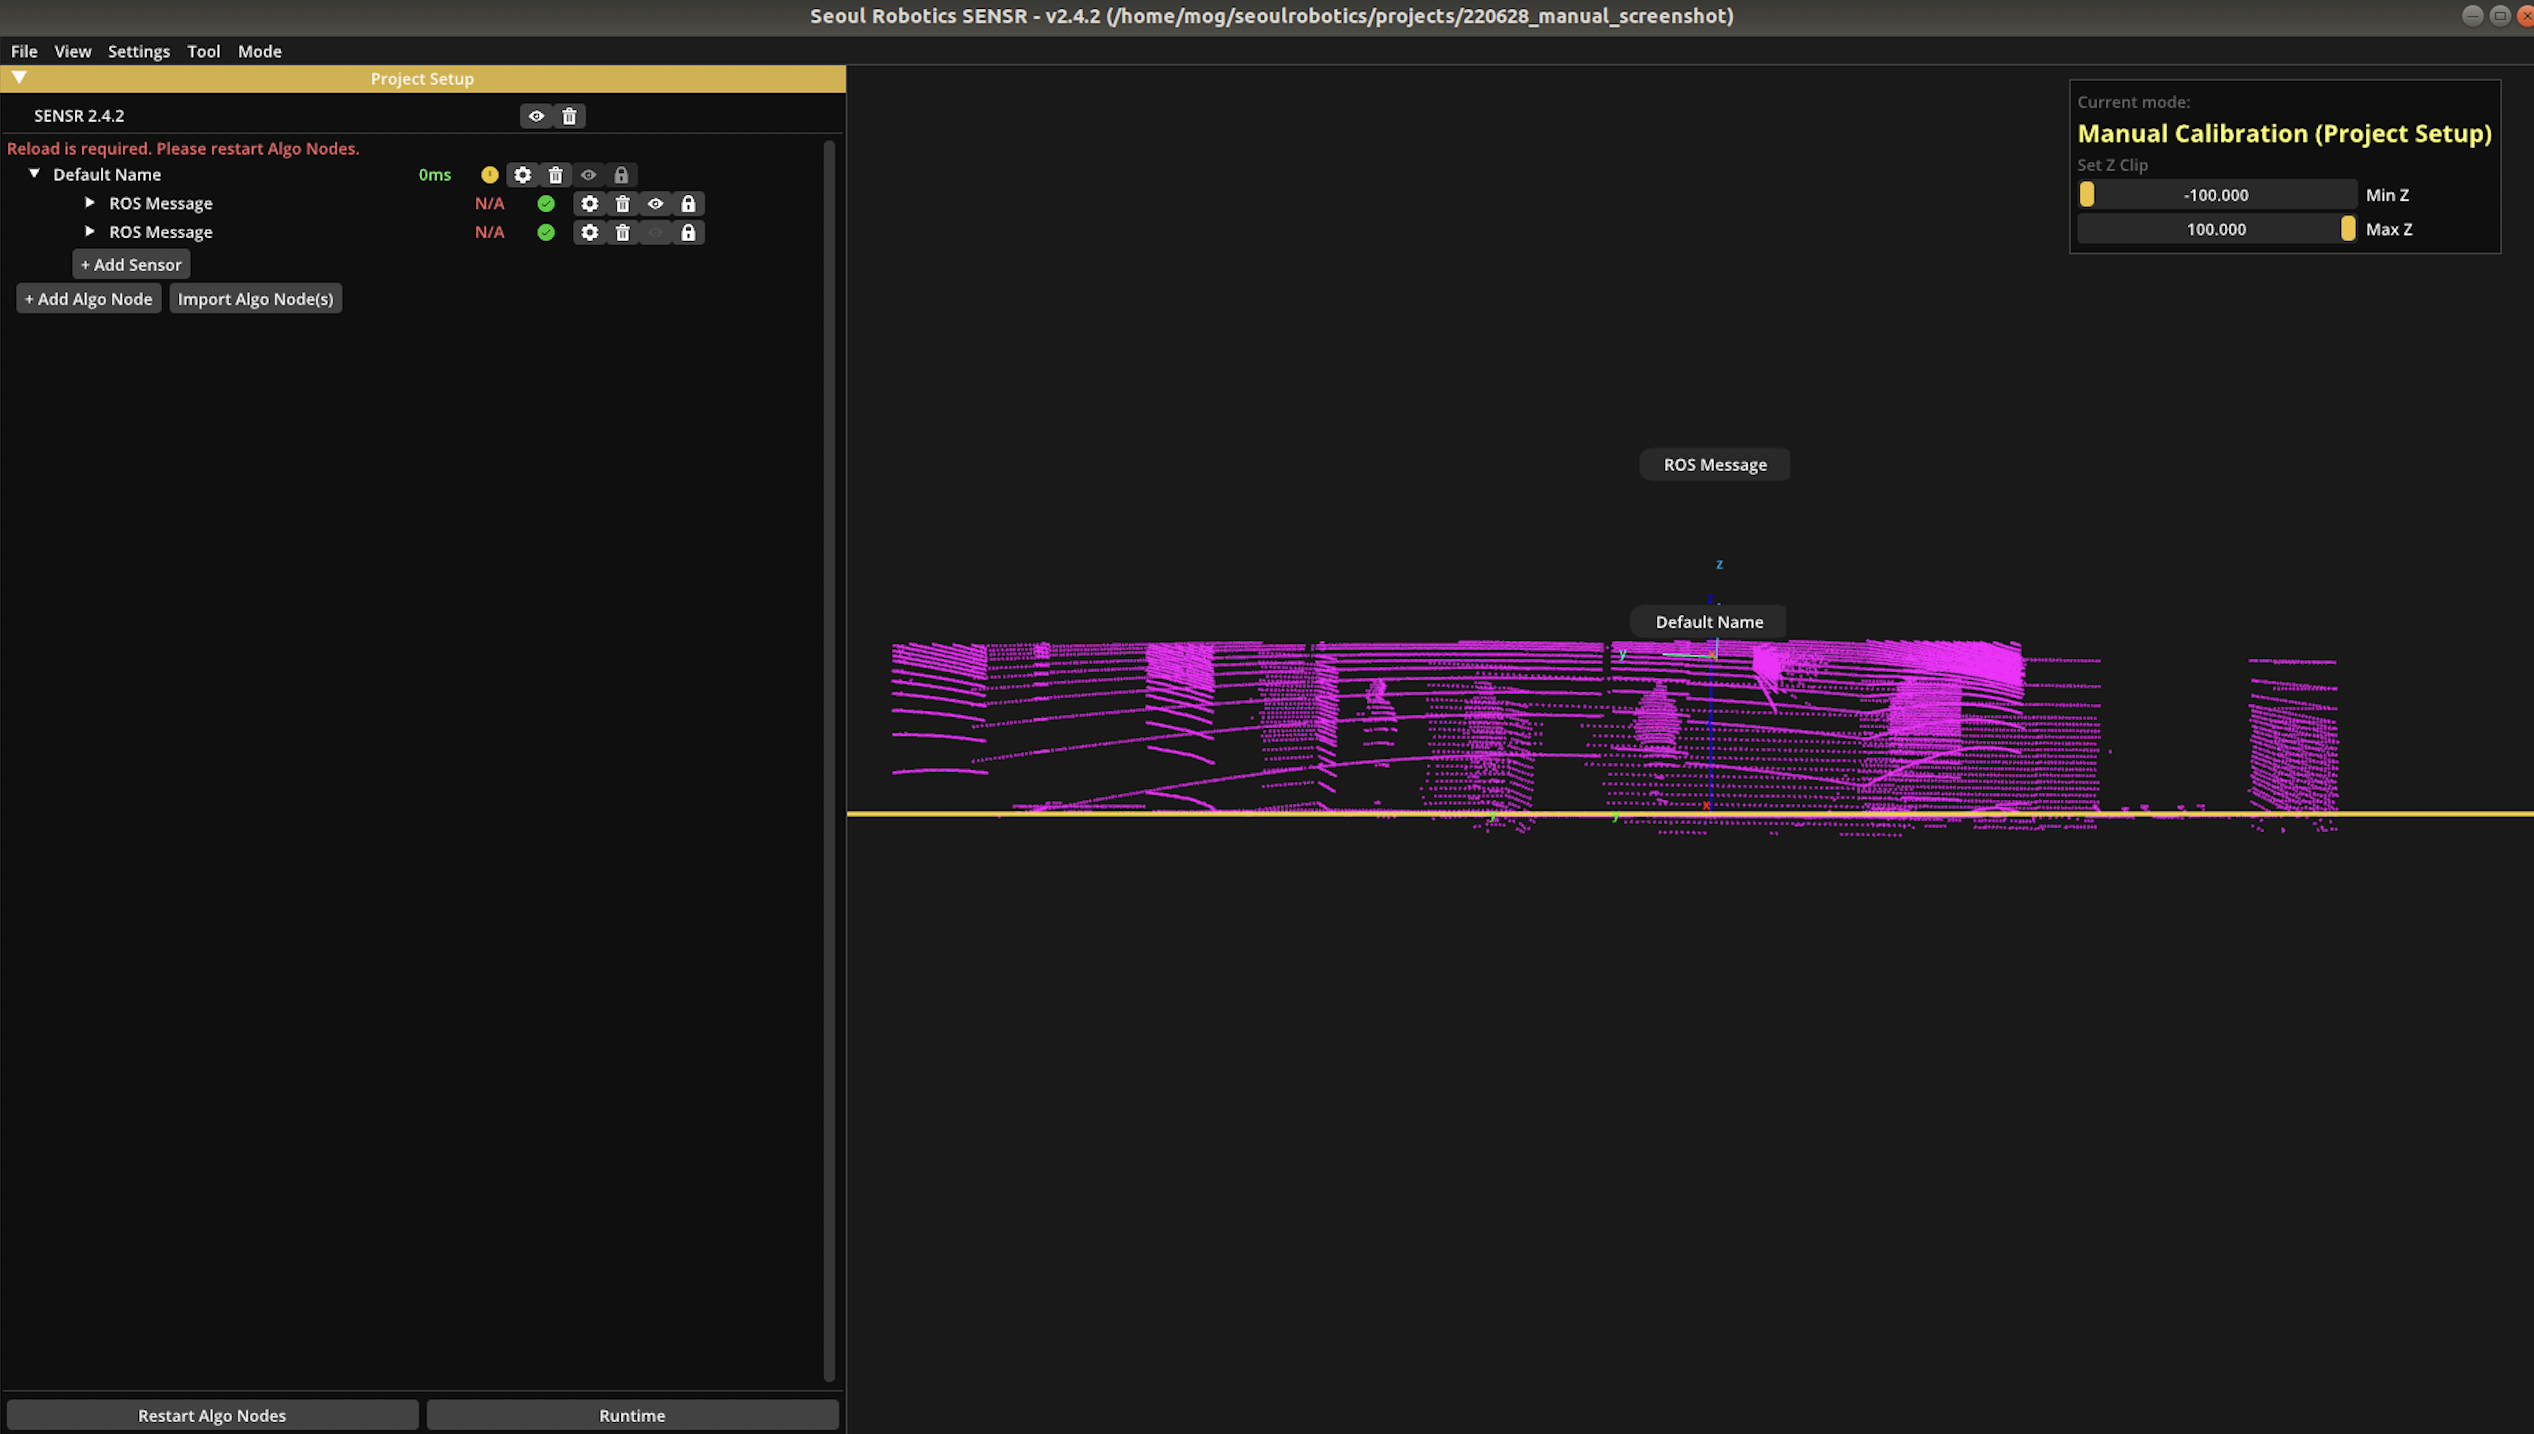Screen dimensions: 2534x1434
Task: Click the project tree vertical scrollbar
Action: (829, 760)
